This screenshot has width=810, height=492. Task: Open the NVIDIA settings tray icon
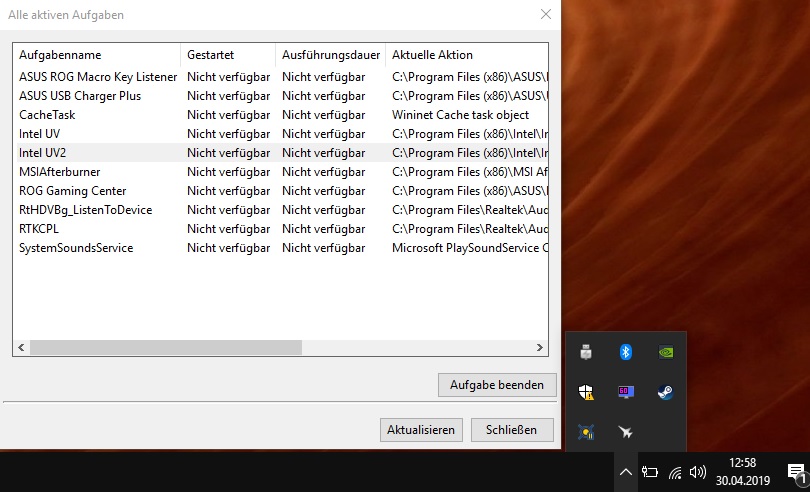pos(665,352)
